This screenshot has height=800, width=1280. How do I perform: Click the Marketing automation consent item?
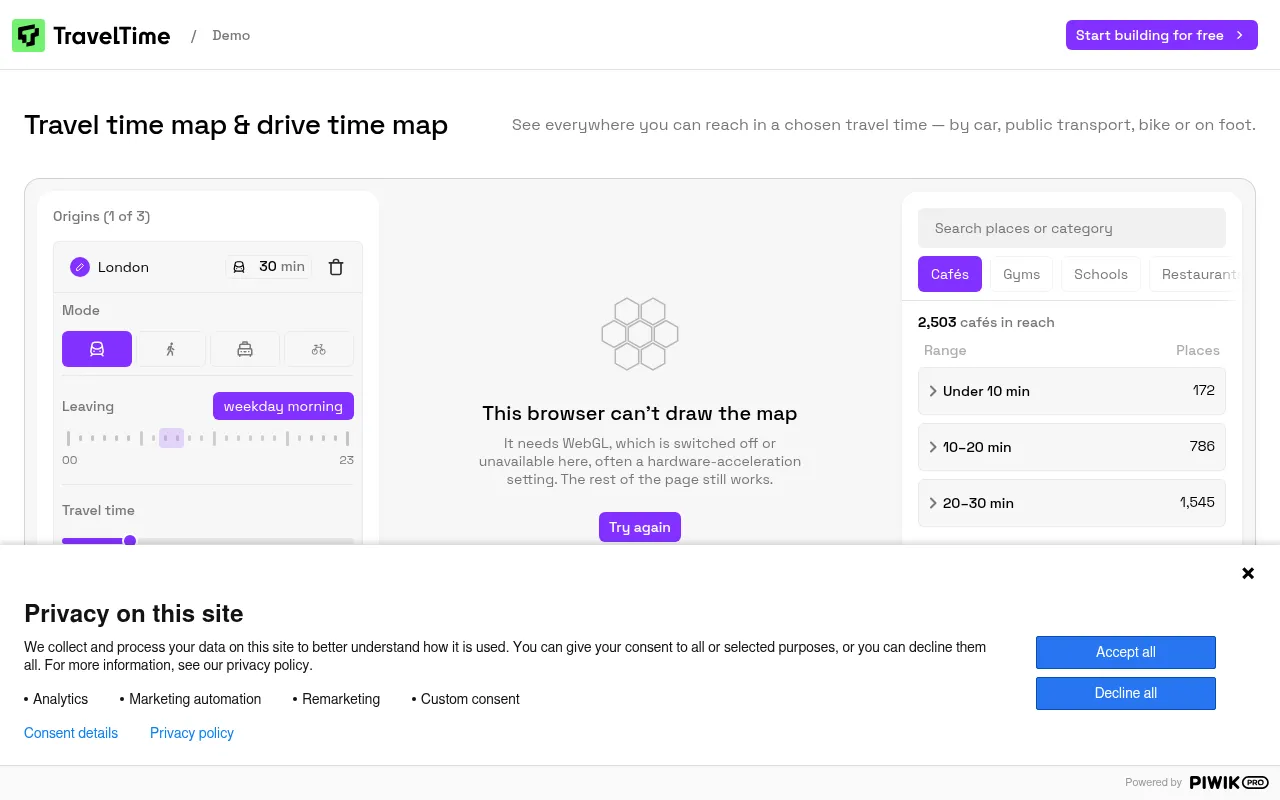pos(190,699)
